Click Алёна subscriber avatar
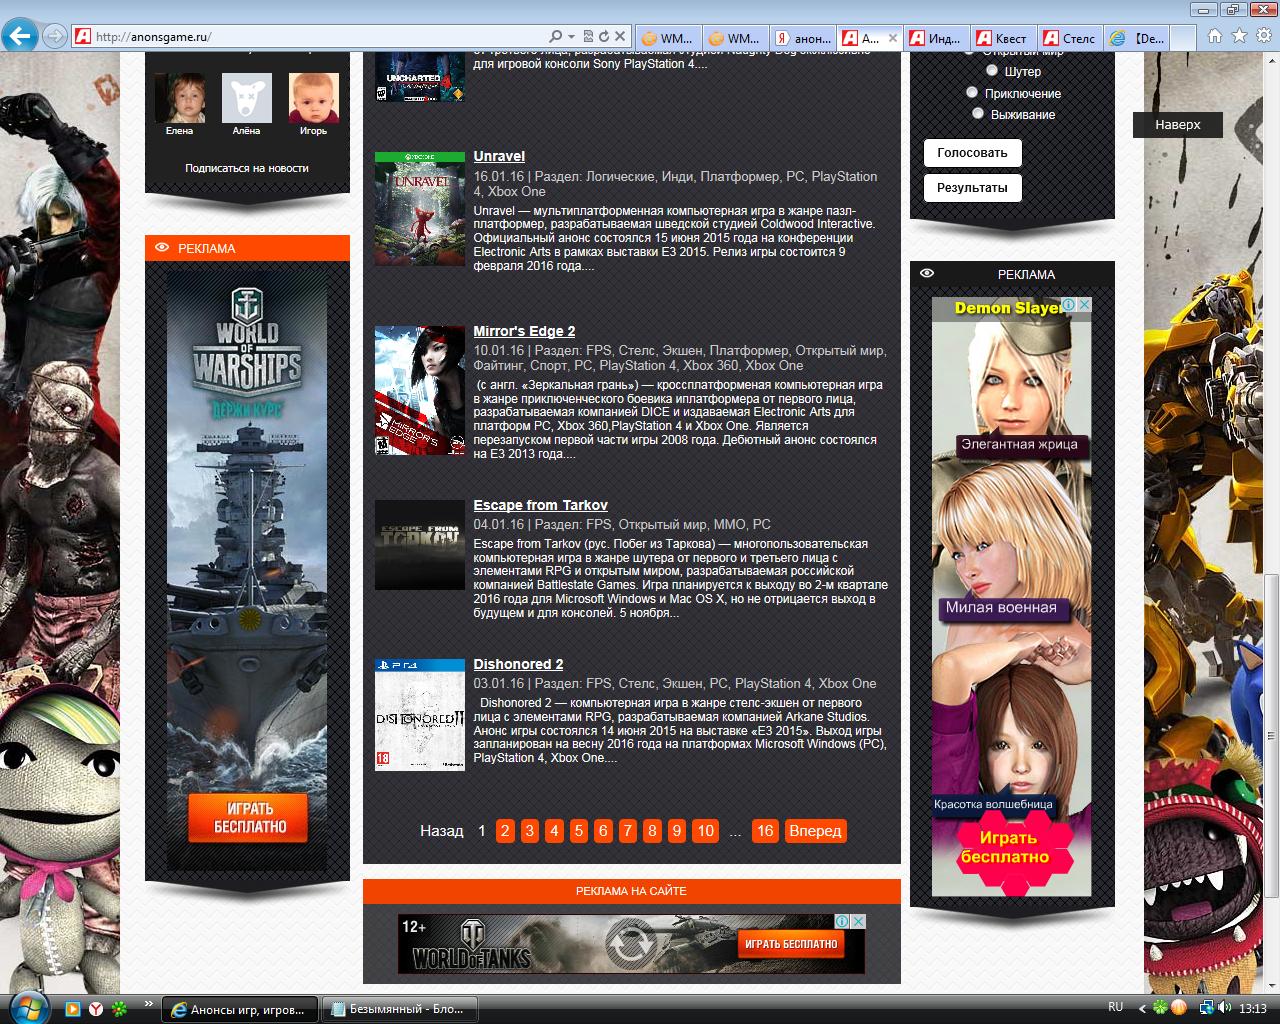 pyautogui.click(x=246, y=98)
